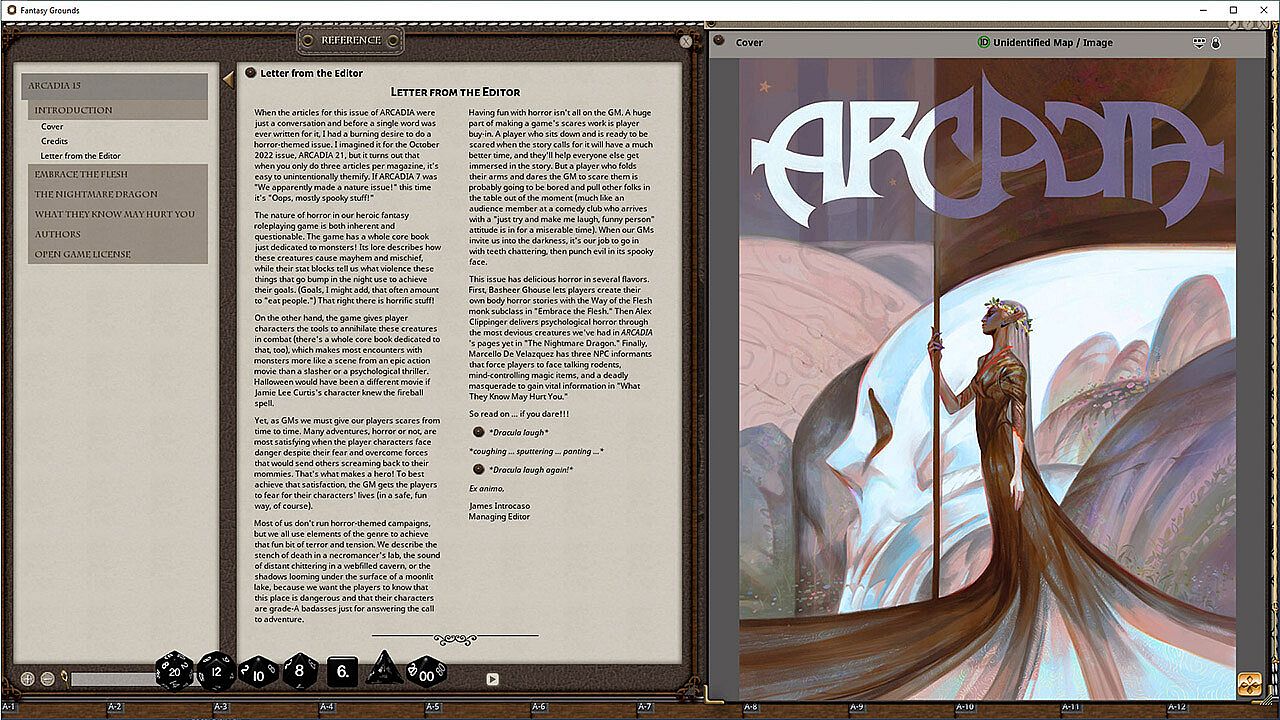The height and width of the screenshot is (720, 1280).
Task: Click link icon beside Letter from the Editor title
Action: coord(250,73)
